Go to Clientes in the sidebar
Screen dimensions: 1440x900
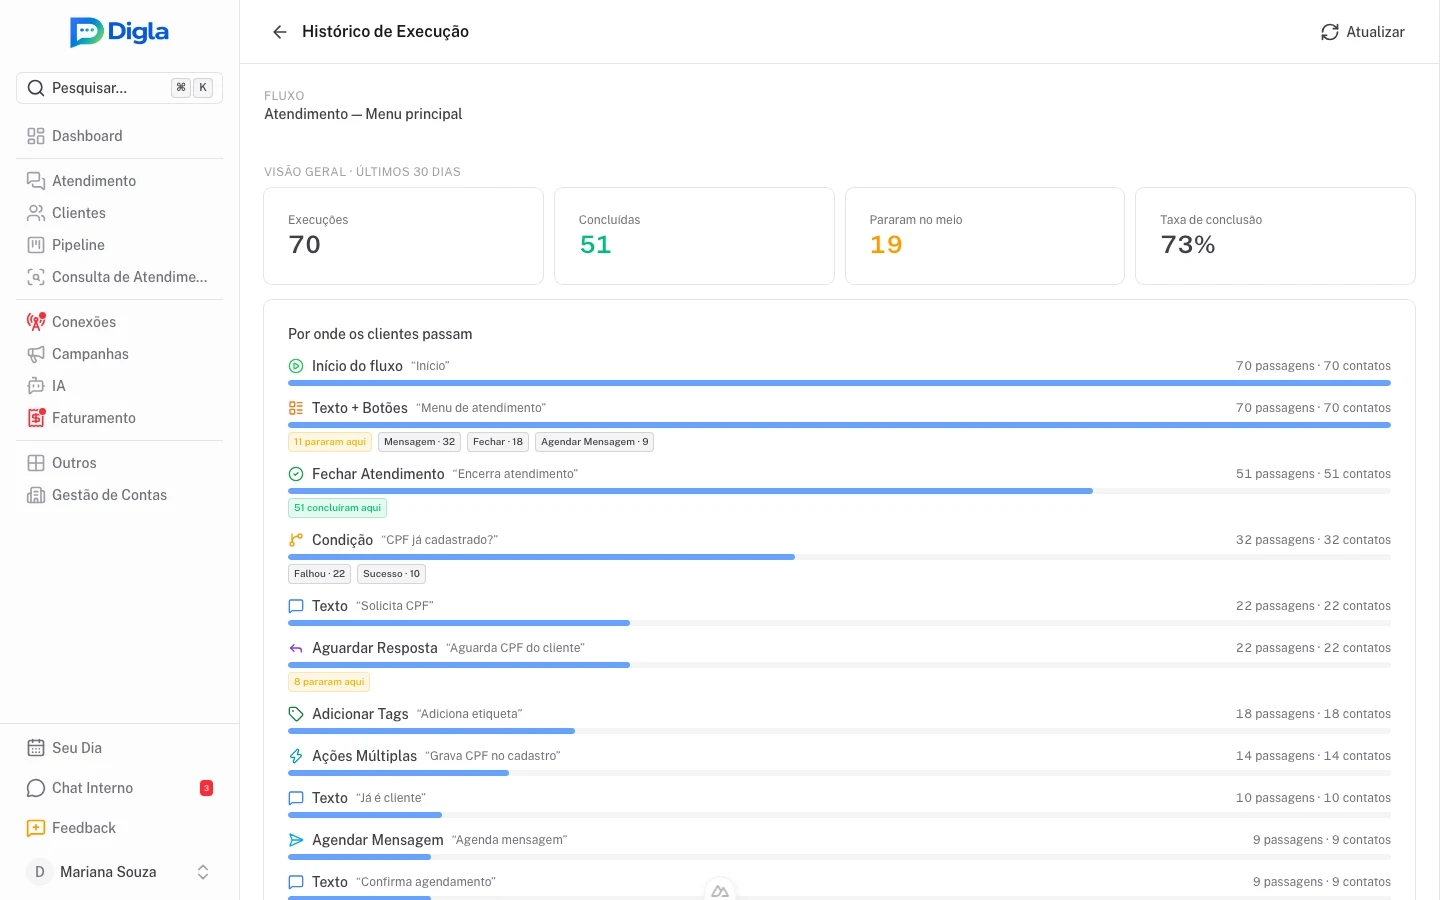(x=119, y=213)
